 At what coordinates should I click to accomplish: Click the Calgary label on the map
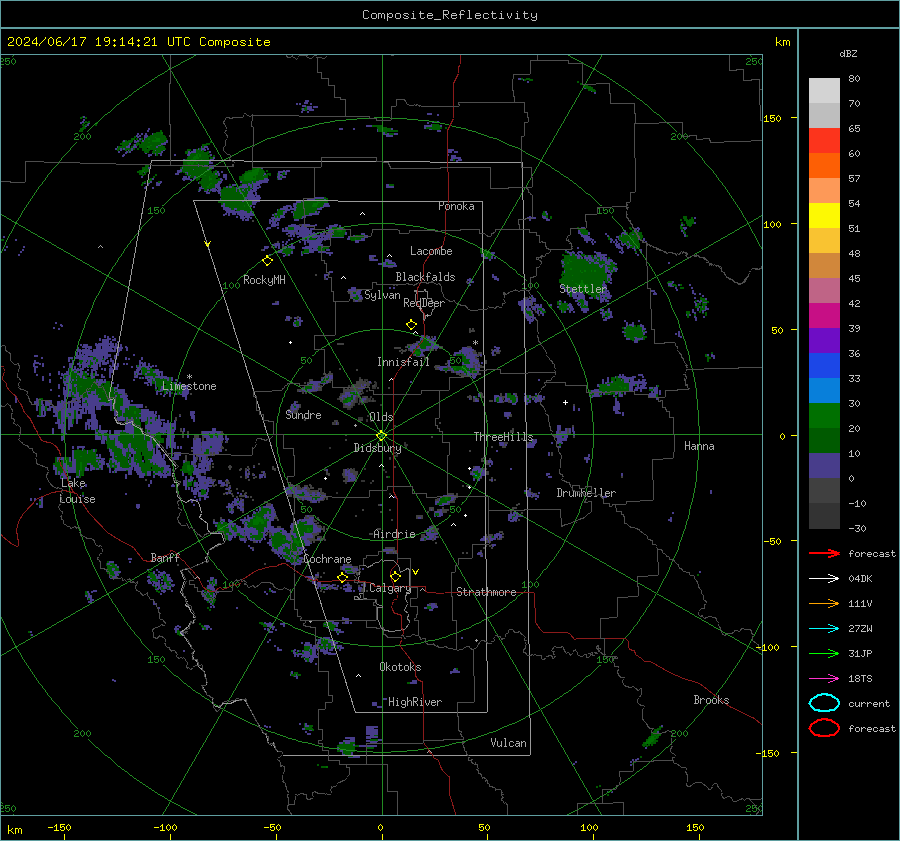click(390, 588)
